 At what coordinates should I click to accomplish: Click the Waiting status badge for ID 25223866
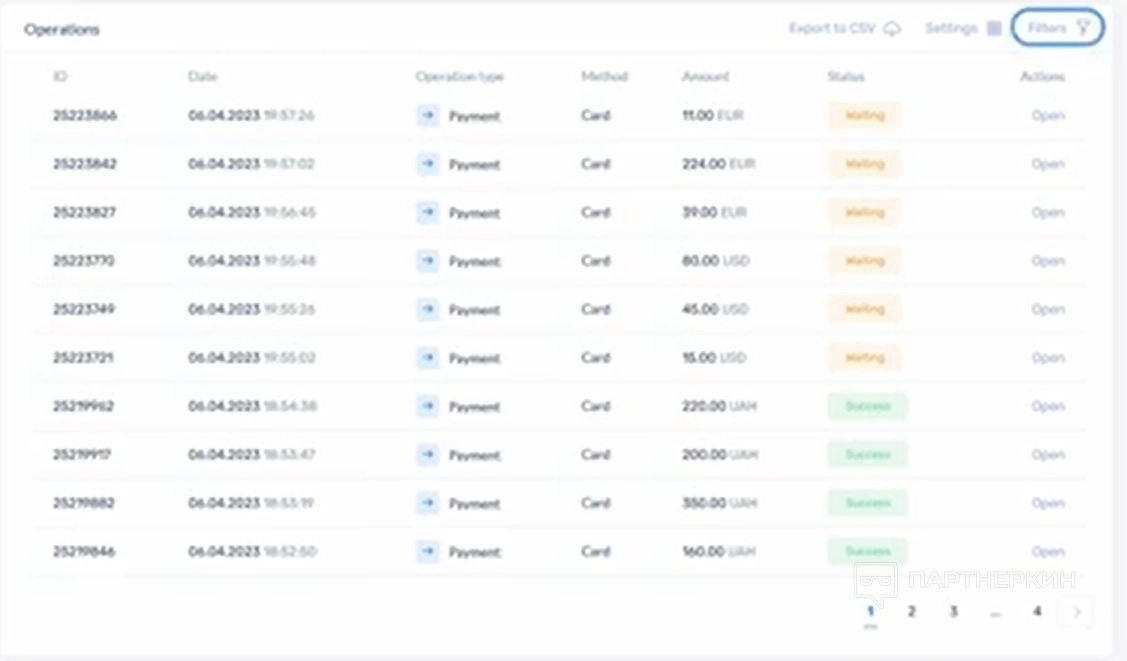tap(864, 115)
